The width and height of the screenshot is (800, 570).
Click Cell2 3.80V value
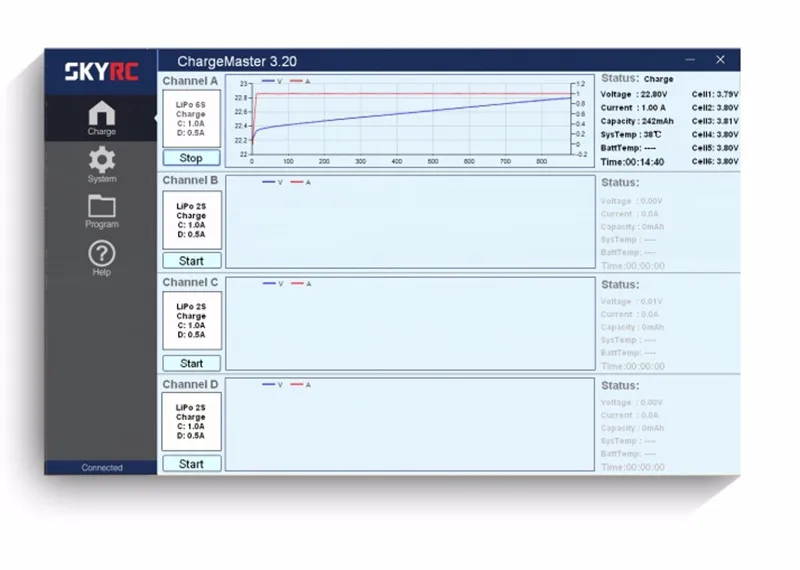tap(715, 108)
